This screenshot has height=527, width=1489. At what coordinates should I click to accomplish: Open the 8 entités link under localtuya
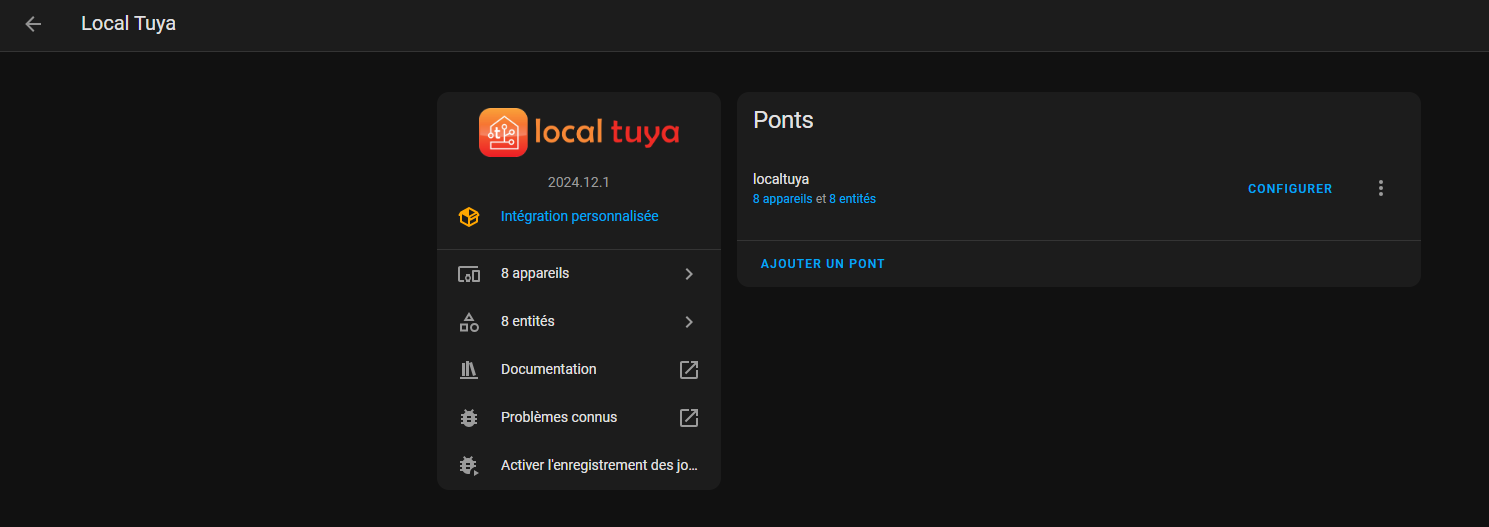point(852,199)
